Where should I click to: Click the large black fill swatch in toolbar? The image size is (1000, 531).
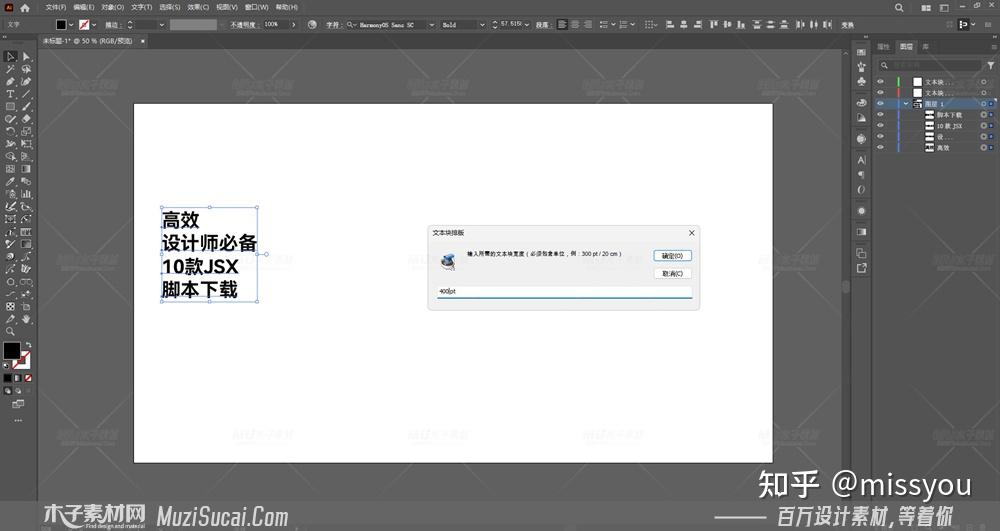point(11,351)
